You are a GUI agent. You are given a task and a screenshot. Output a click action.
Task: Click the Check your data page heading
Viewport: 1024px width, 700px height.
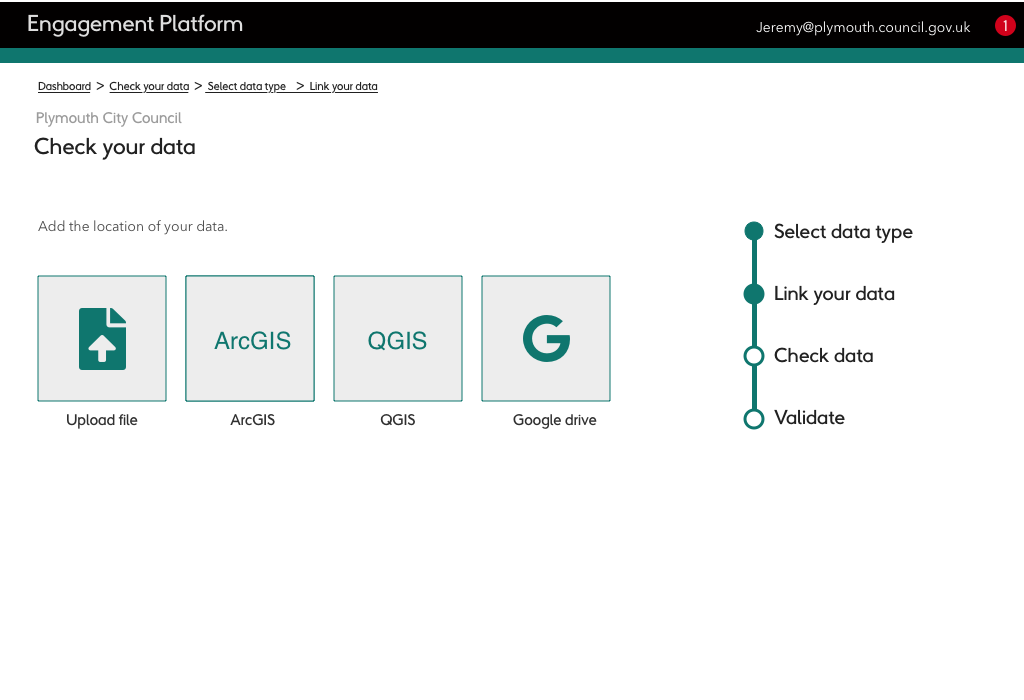click(114, 147)
